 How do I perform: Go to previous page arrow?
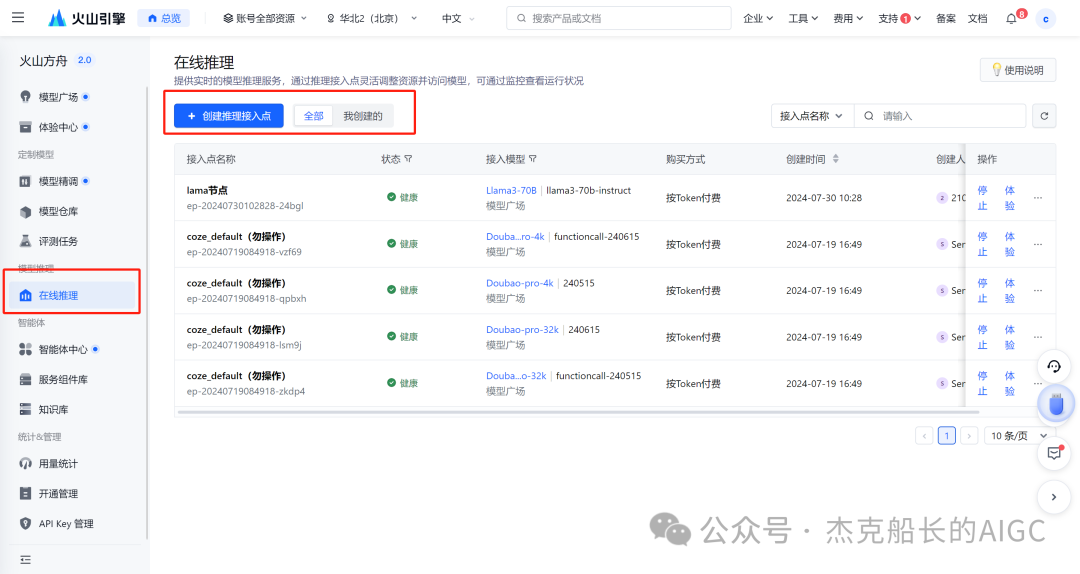[924, 435]
